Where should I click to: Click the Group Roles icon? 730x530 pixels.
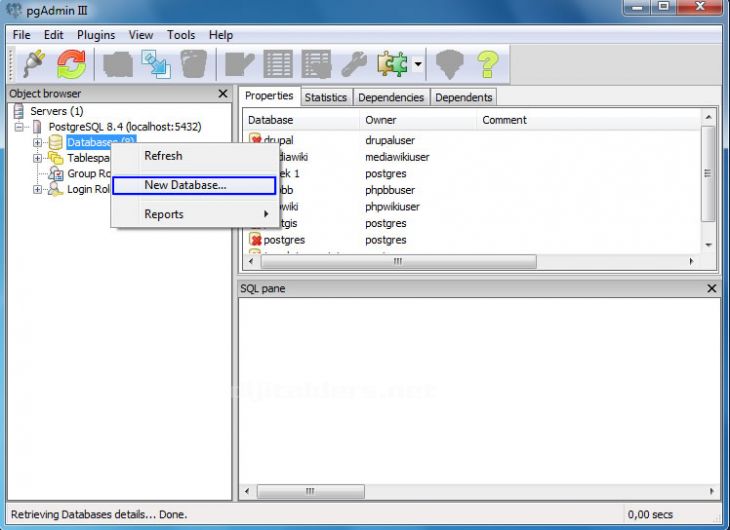pyautogui.click(x=56, y=174)
